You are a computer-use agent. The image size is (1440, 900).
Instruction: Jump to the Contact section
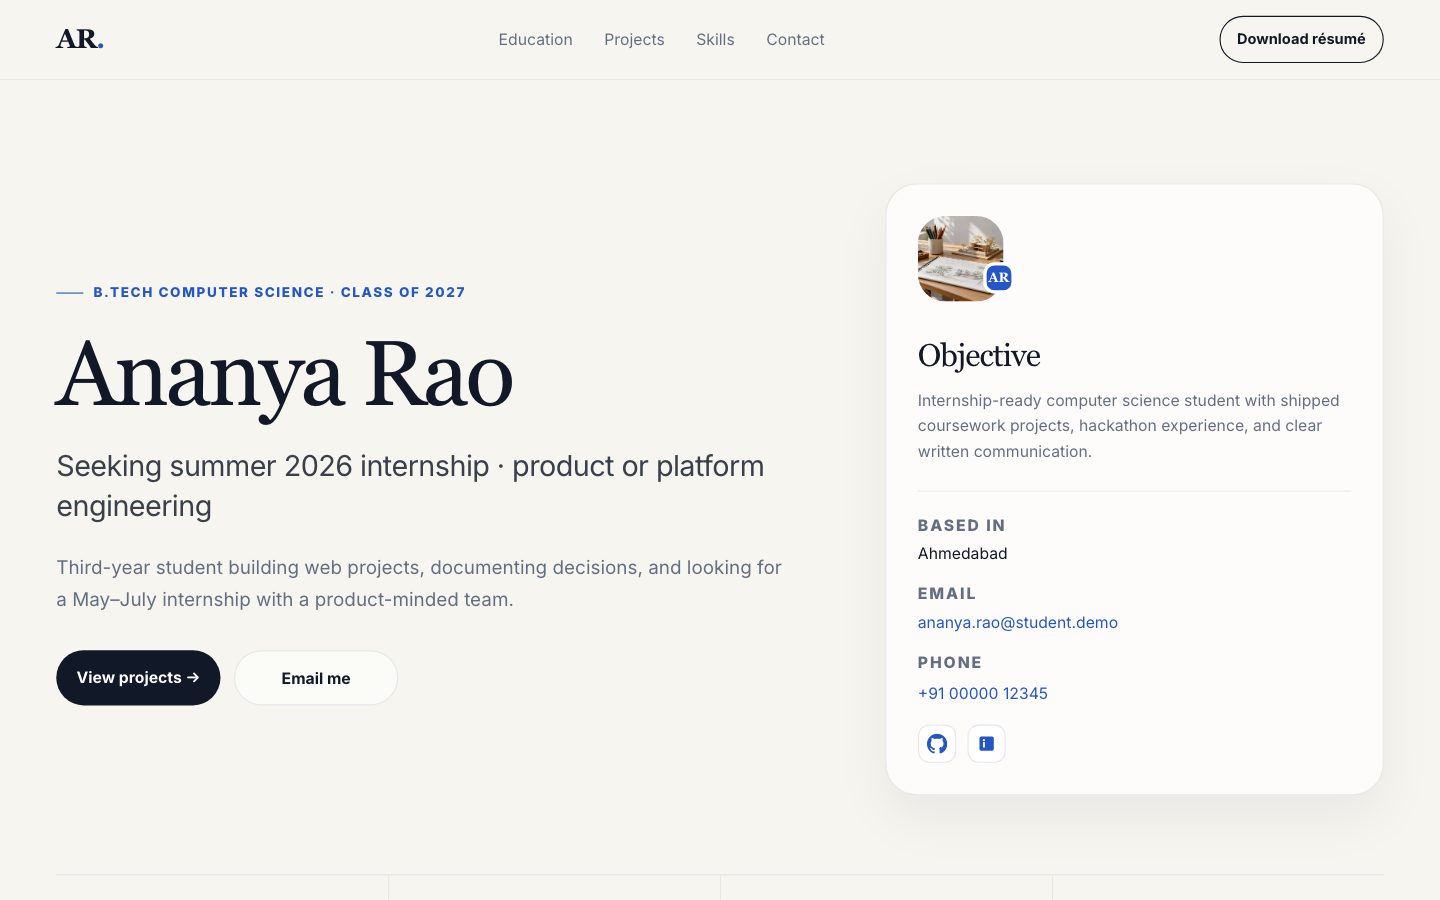click(x=795, y=40)
